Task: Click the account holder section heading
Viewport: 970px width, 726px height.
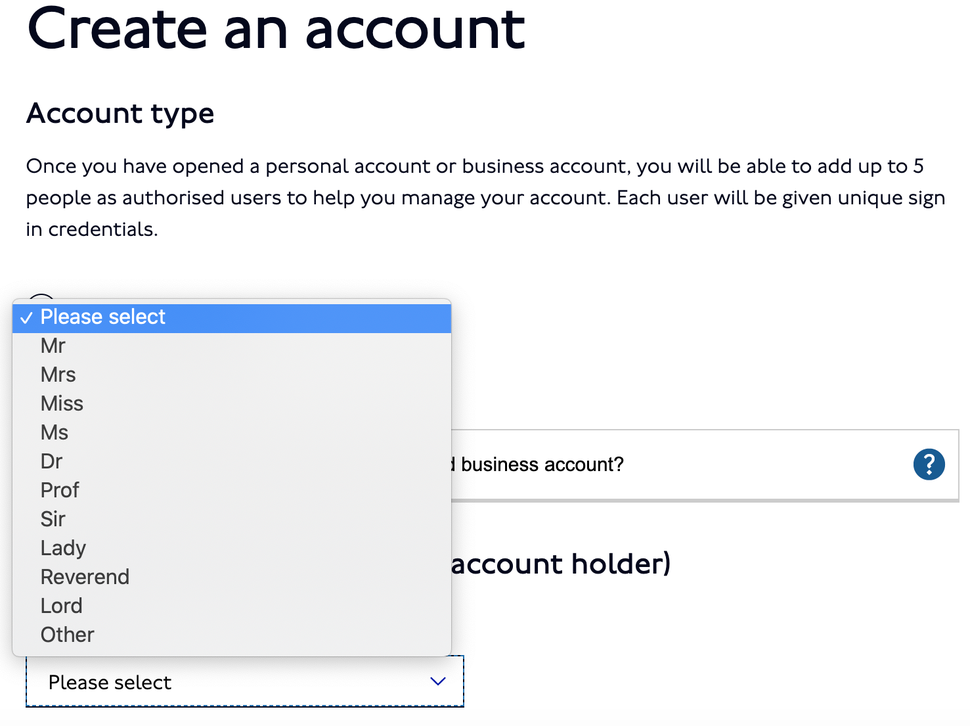Action: pyautogui.click(x=560, y=564)
